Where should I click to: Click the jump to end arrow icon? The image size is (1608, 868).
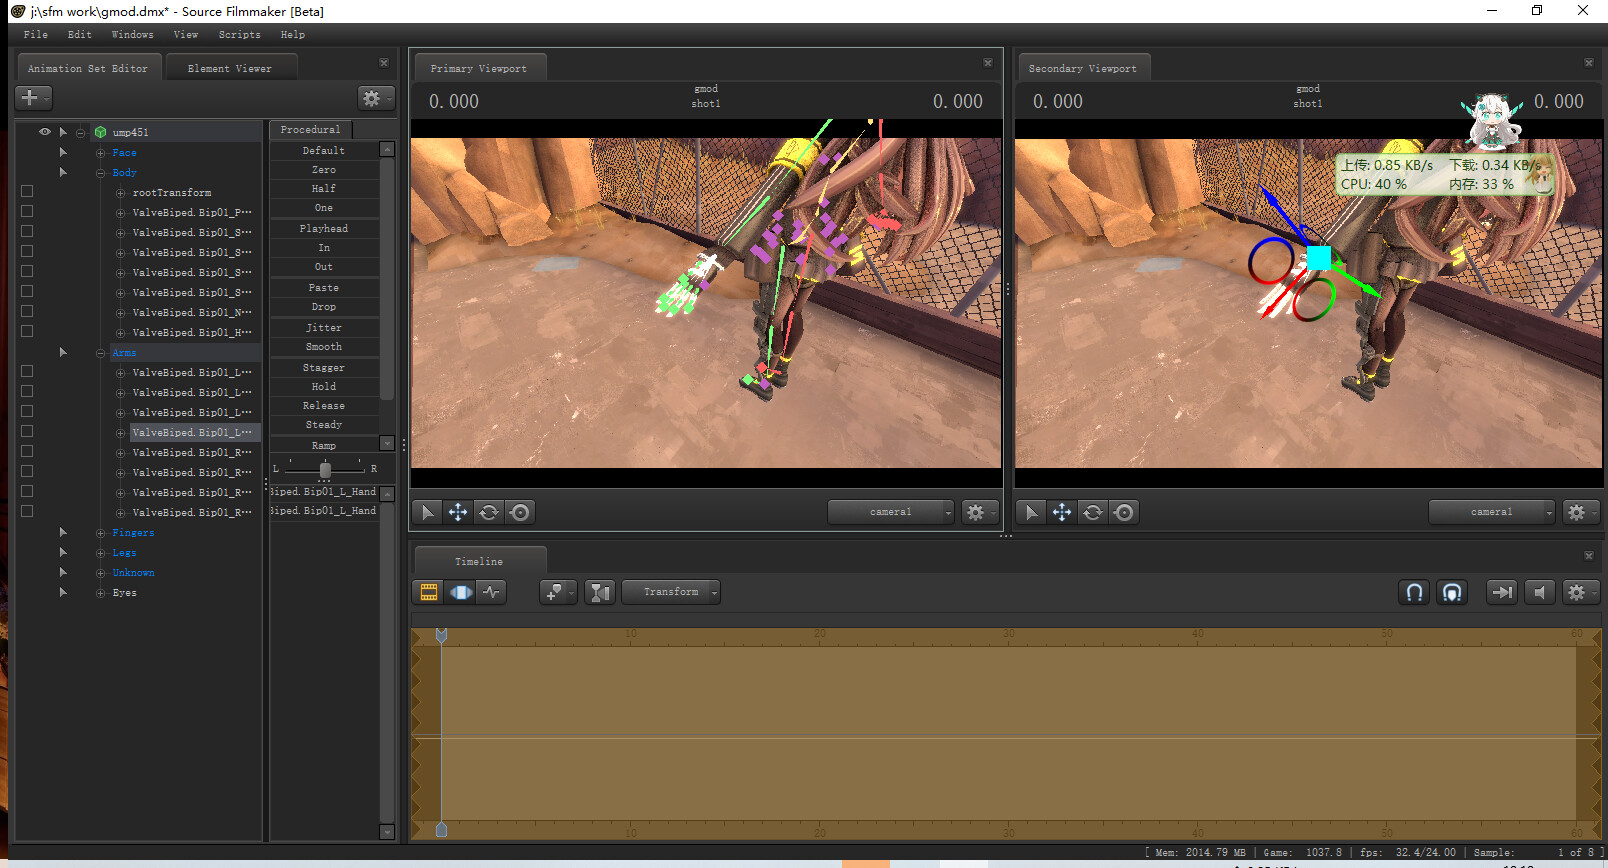tap(1502, 592)
